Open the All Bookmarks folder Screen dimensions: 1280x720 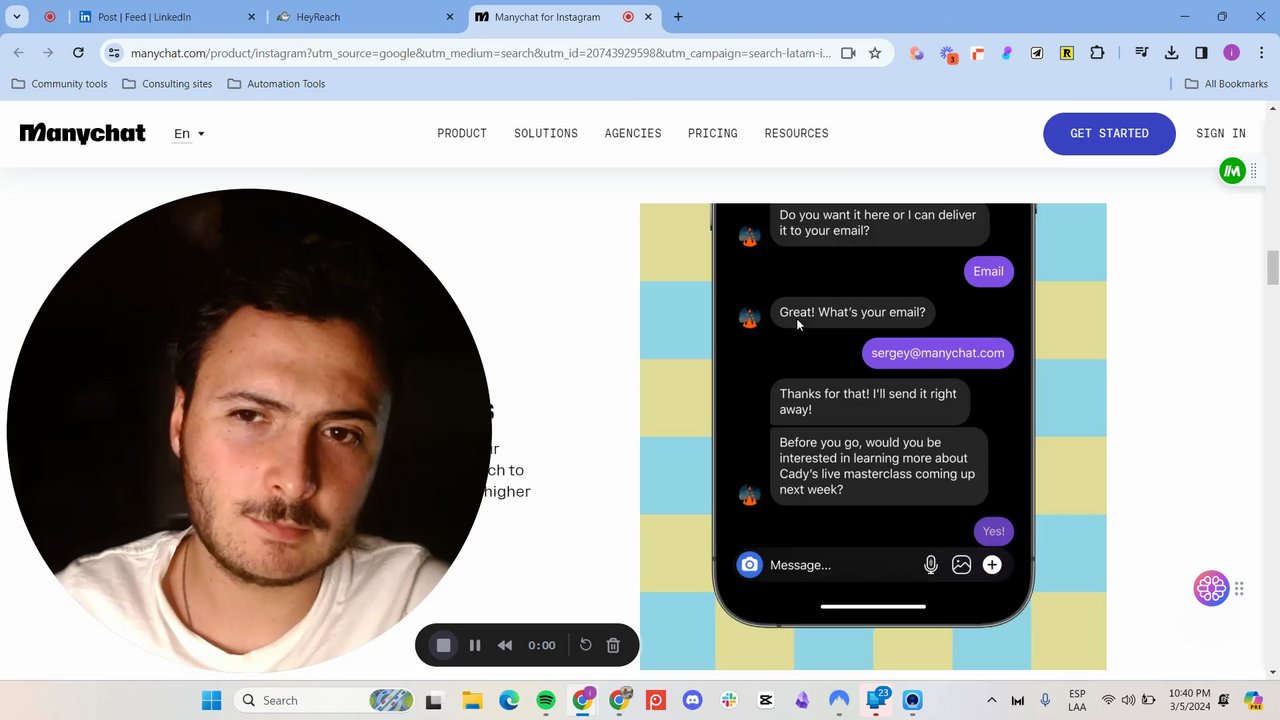(x=1226, y=84)
